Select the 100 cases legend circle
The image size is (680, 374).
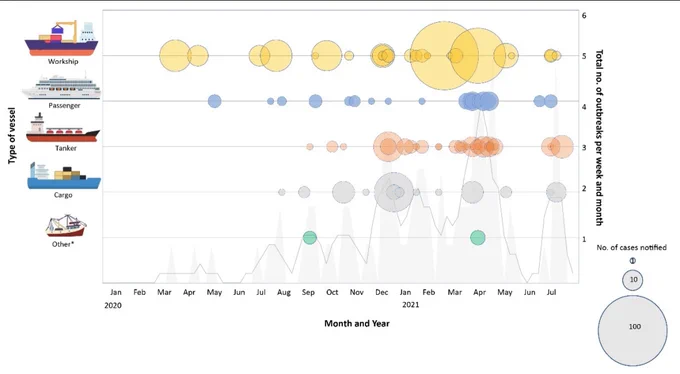(x=633, y=327)
